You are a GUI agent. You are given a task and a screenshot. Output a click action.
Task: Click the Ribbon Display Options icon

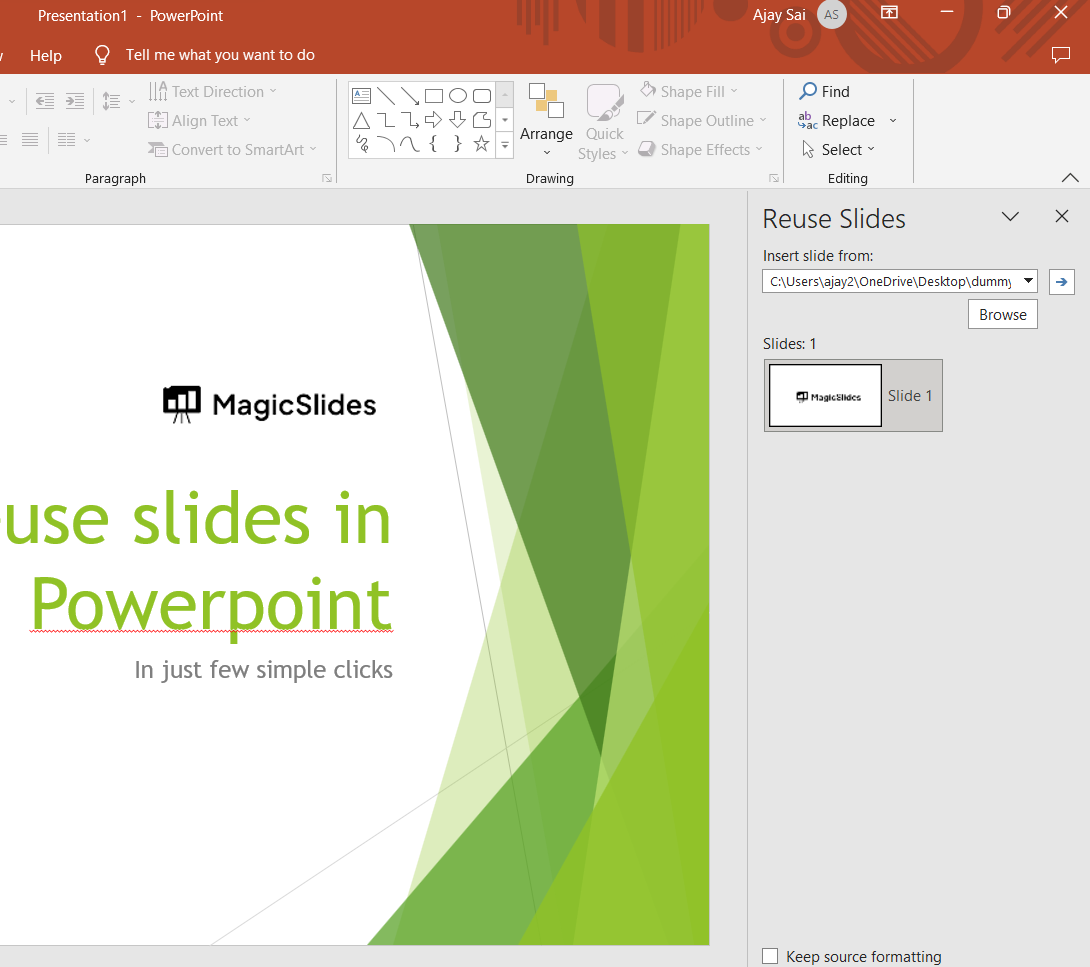pyautogui.click(x=889, y=13)
